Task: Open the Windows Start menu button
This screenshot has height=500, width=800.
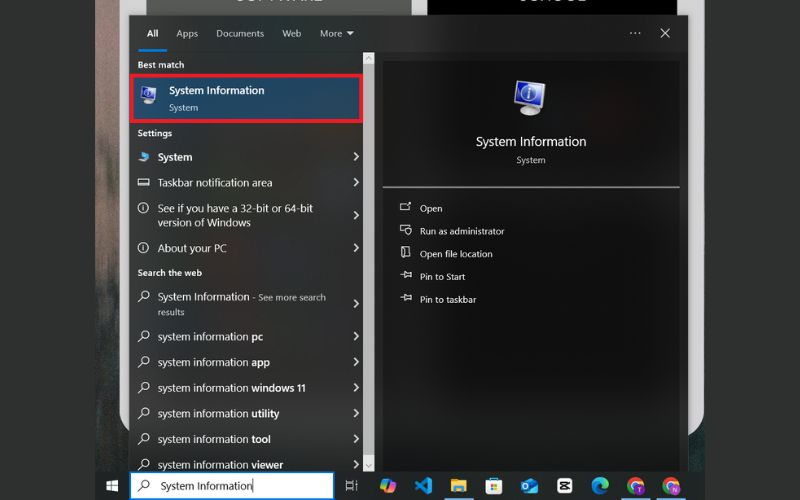Action: (x=112, y=486)
